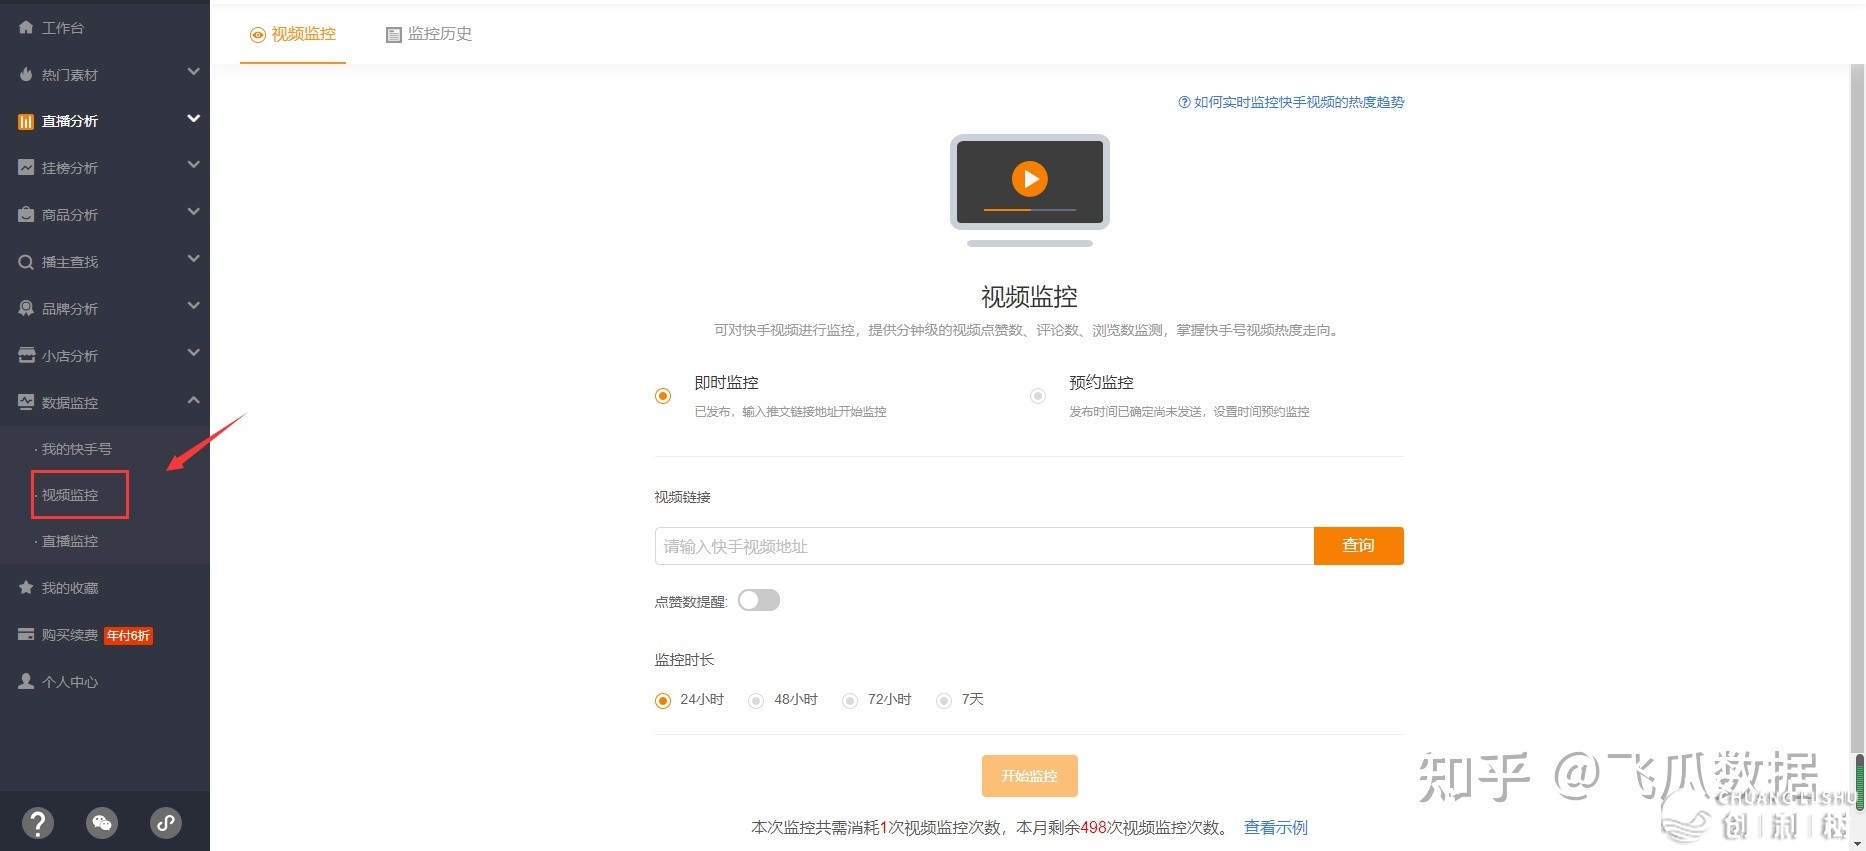The height and width of the screenshot is (851, 1866).
Task: Expand the 播主查找 menu chevron
Action: tap(194, 259)
